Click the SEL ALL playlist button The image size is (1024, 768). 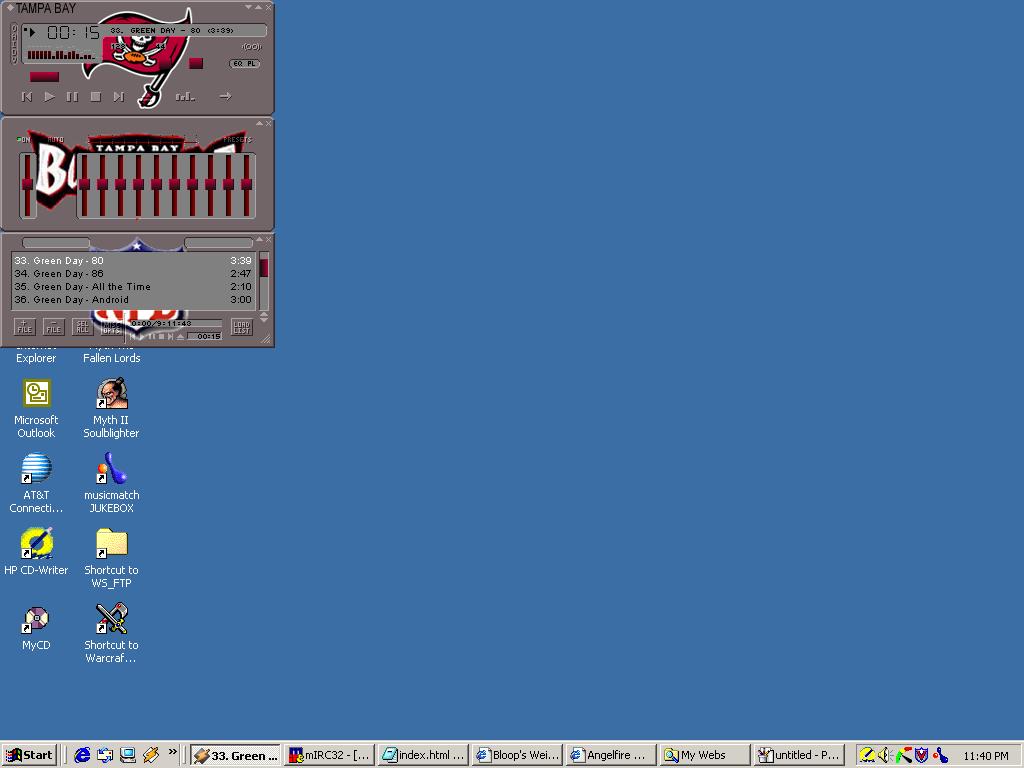pos(82,327)
